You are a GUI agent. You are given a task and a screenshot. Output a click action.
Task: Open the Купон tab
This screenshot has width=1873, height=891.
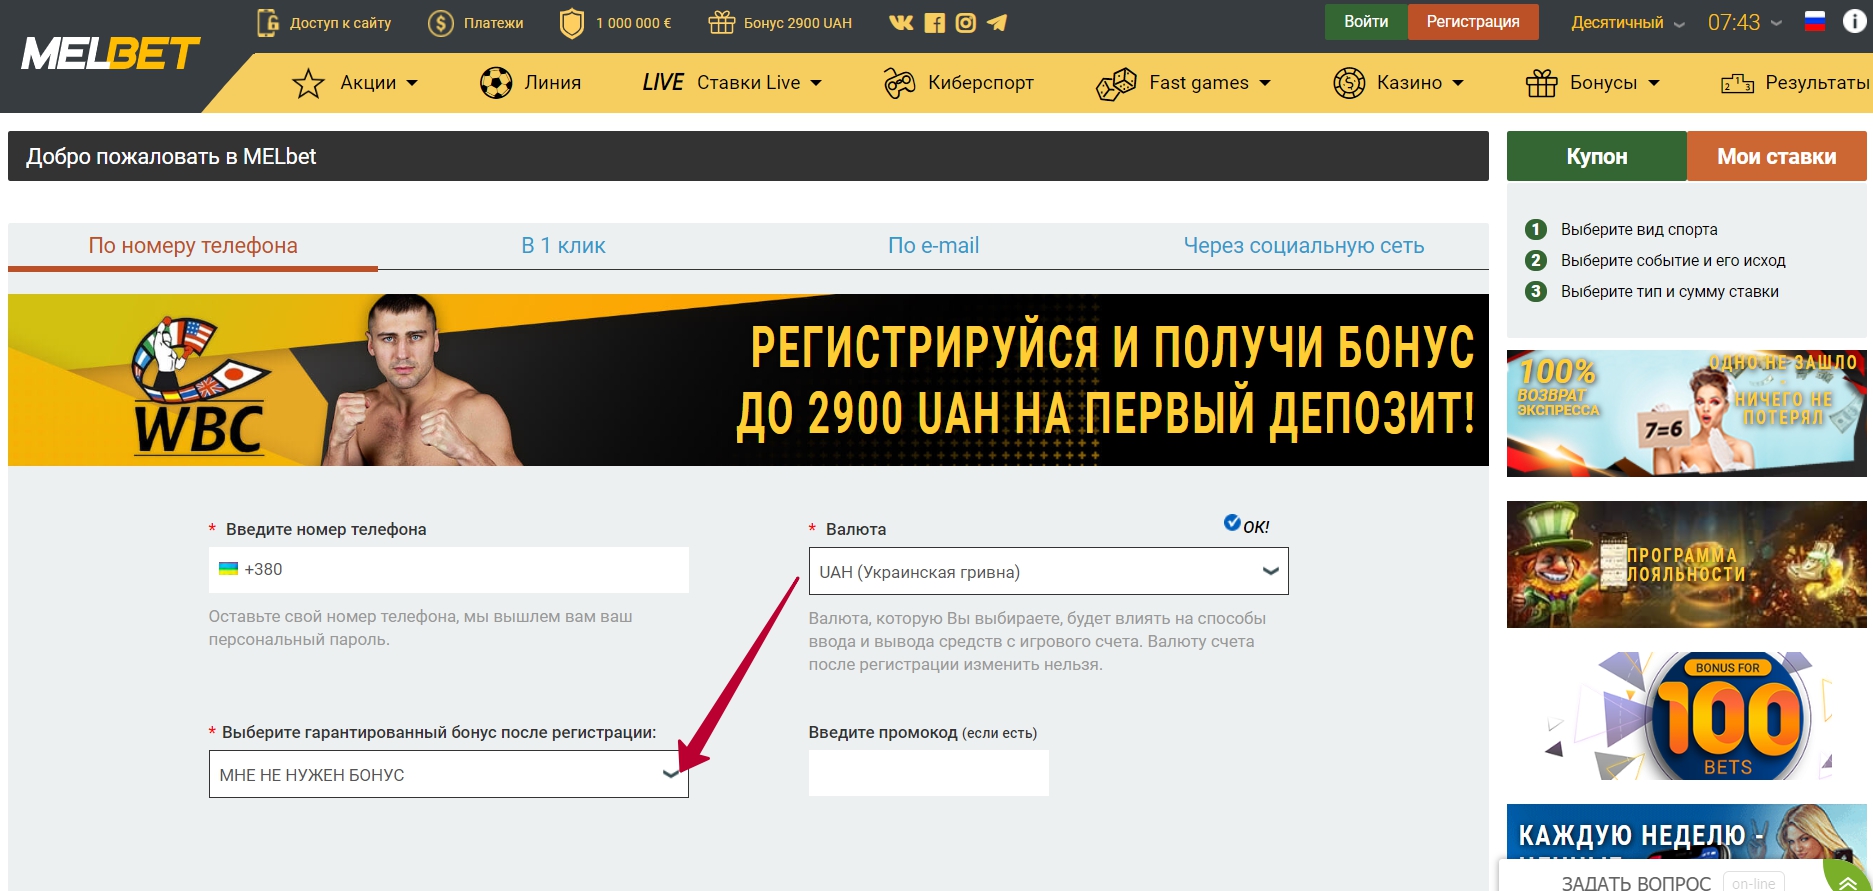(x=1597, y=156)
